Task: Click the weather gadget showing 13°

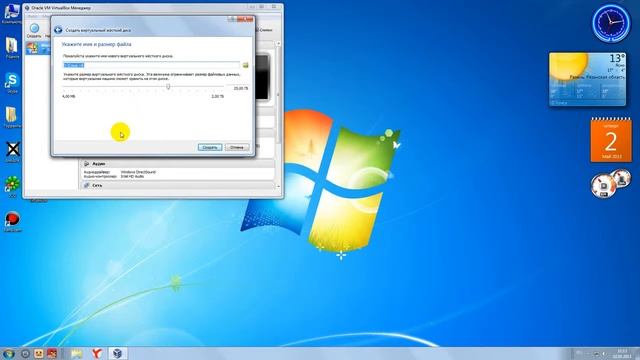Action: pyautogui.click(x=587, y=79)
